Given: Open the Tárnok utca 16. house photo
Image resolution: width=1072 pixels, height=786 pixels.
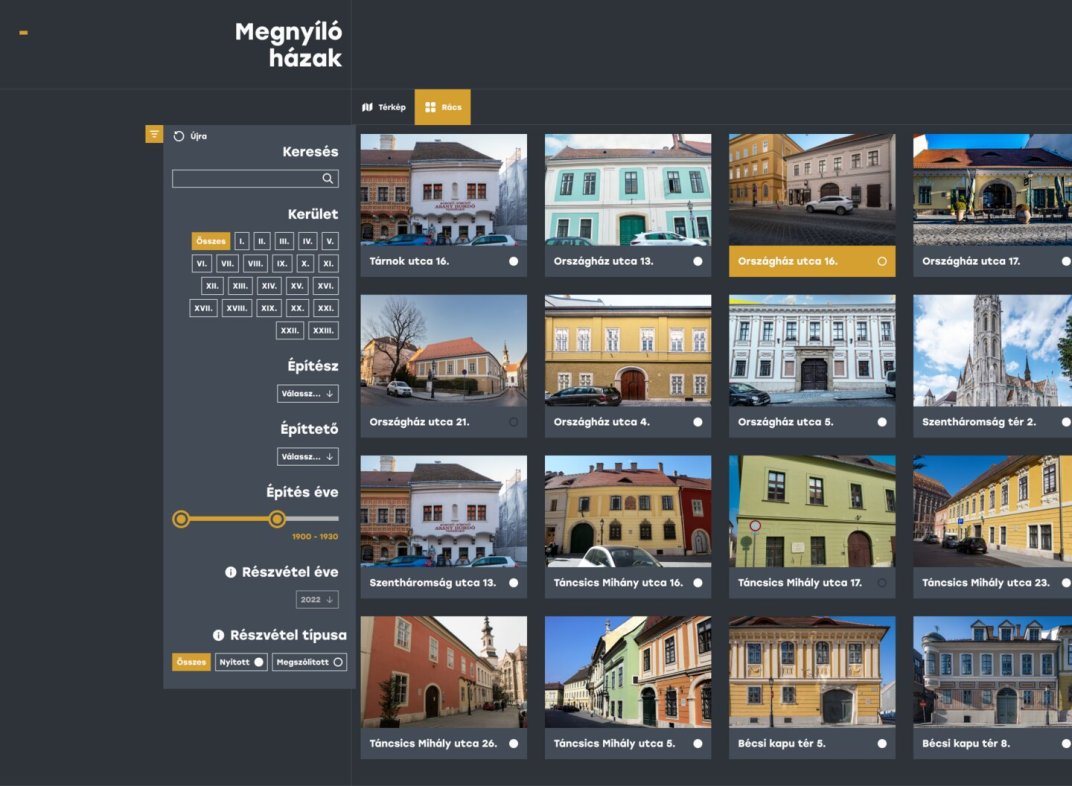Looking at the screenshot, I should 444,189.
